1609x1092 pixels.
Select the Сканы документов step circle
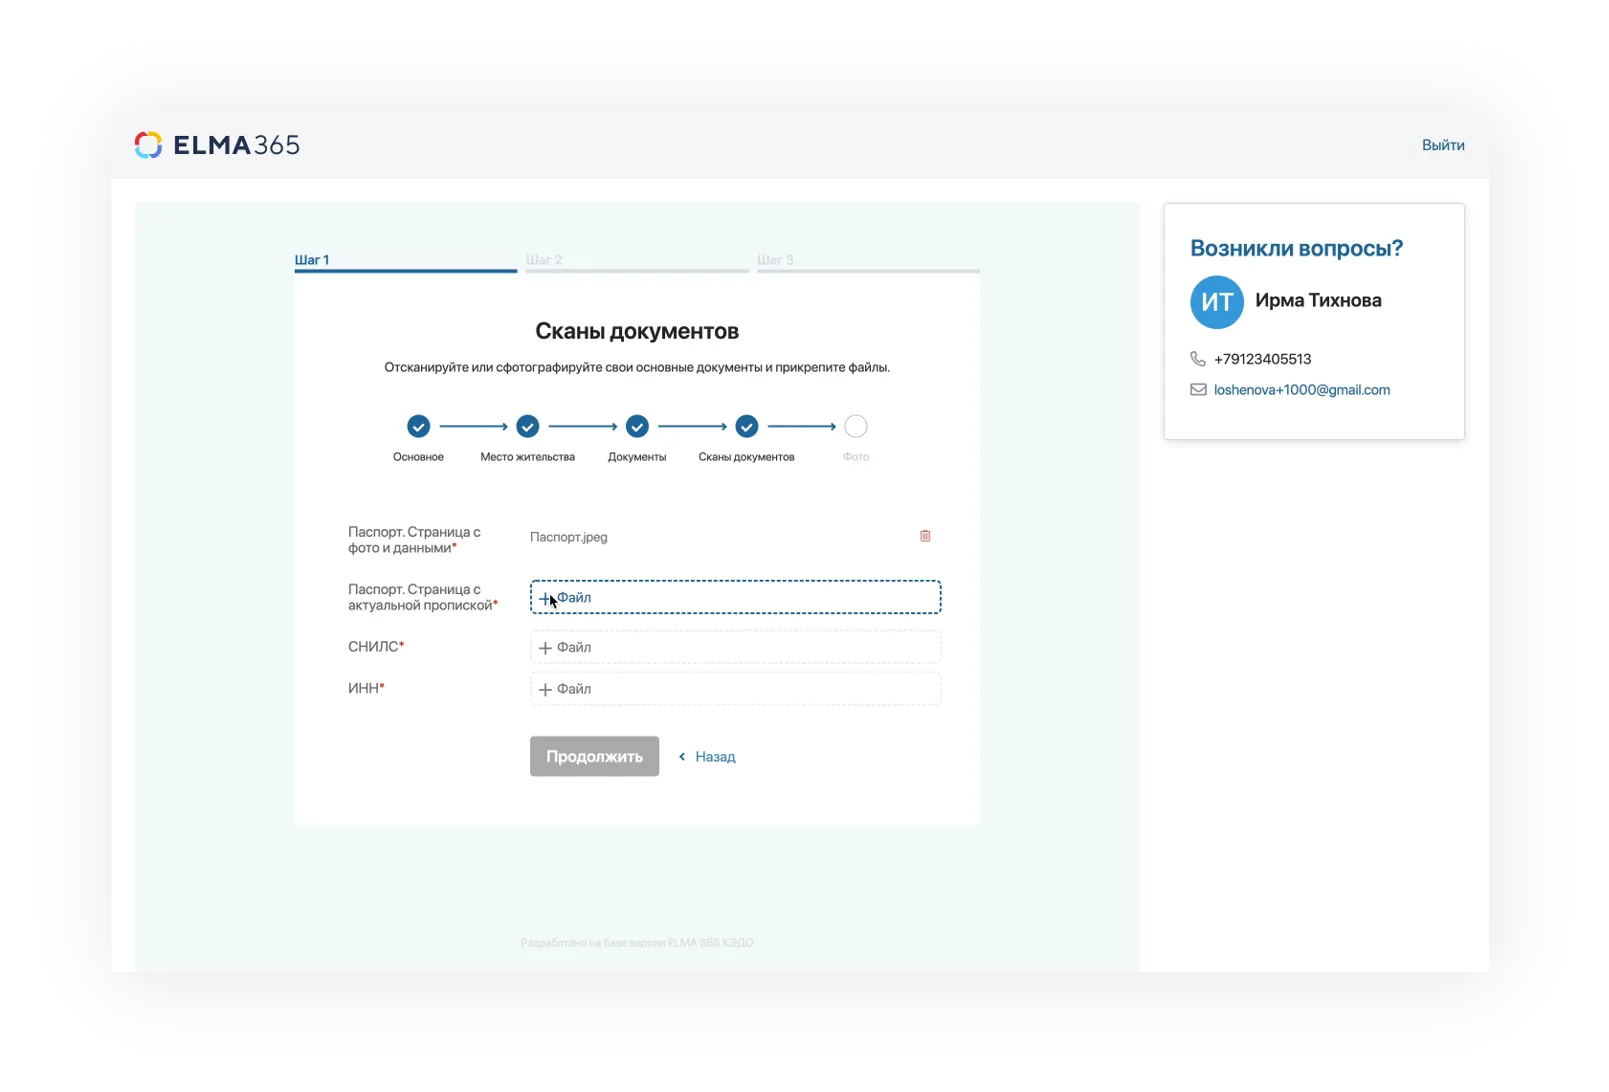[x=747, y=427]
